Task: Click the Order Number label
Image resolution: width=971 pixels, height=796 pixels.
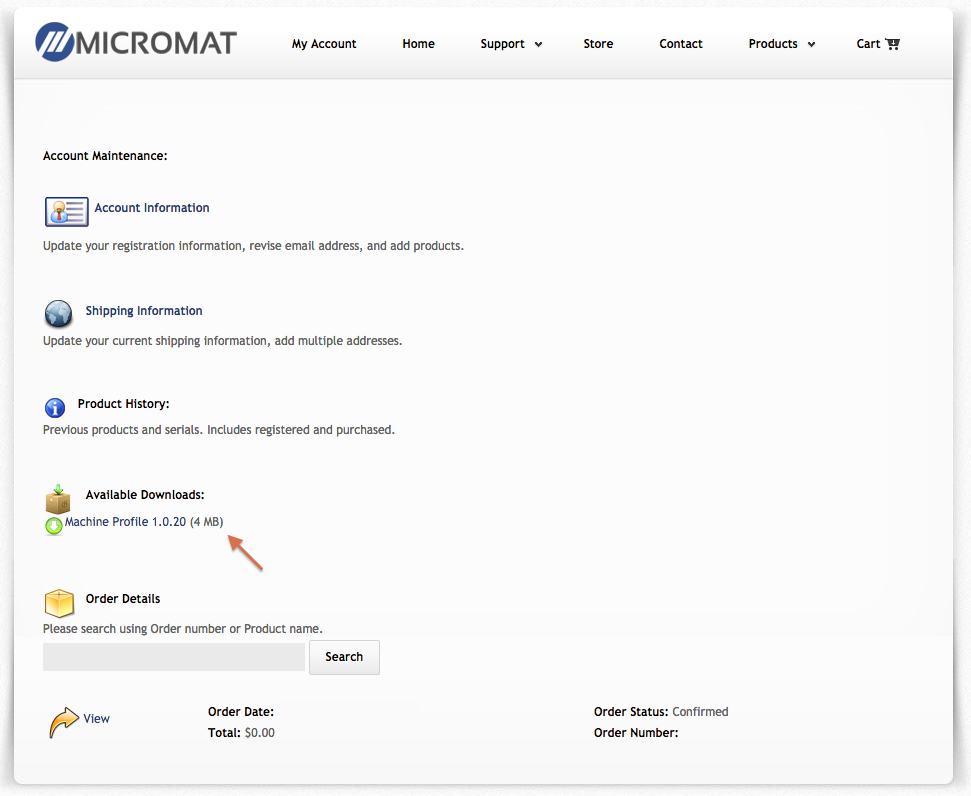Action: pos(636,733)
